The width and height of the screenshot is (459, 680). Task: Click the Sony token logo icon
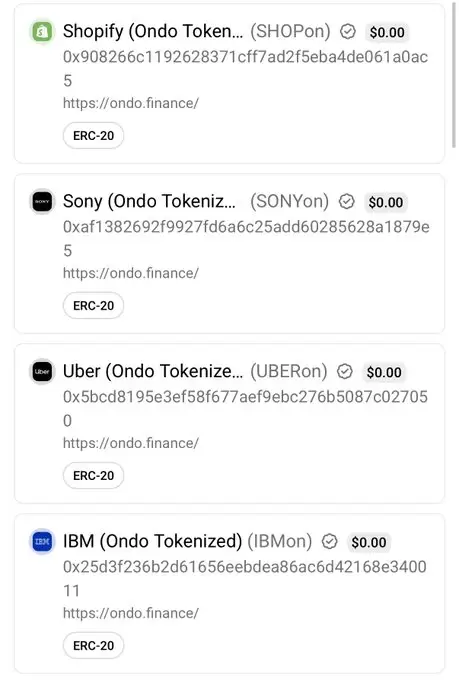(42, 201)
